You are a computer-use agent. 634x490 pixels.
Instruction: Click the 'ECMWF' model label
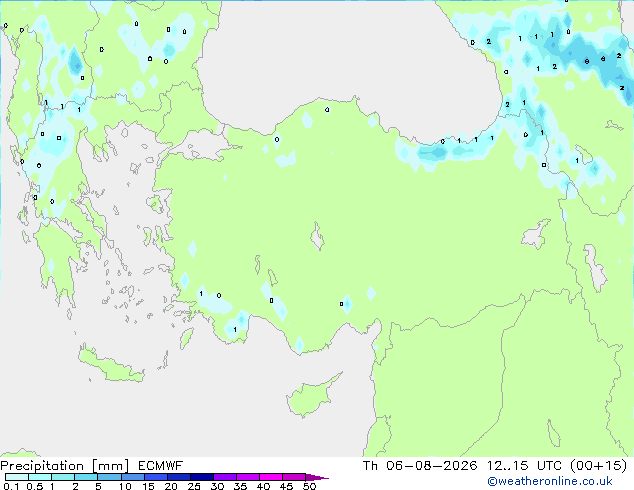pos(160,466)
